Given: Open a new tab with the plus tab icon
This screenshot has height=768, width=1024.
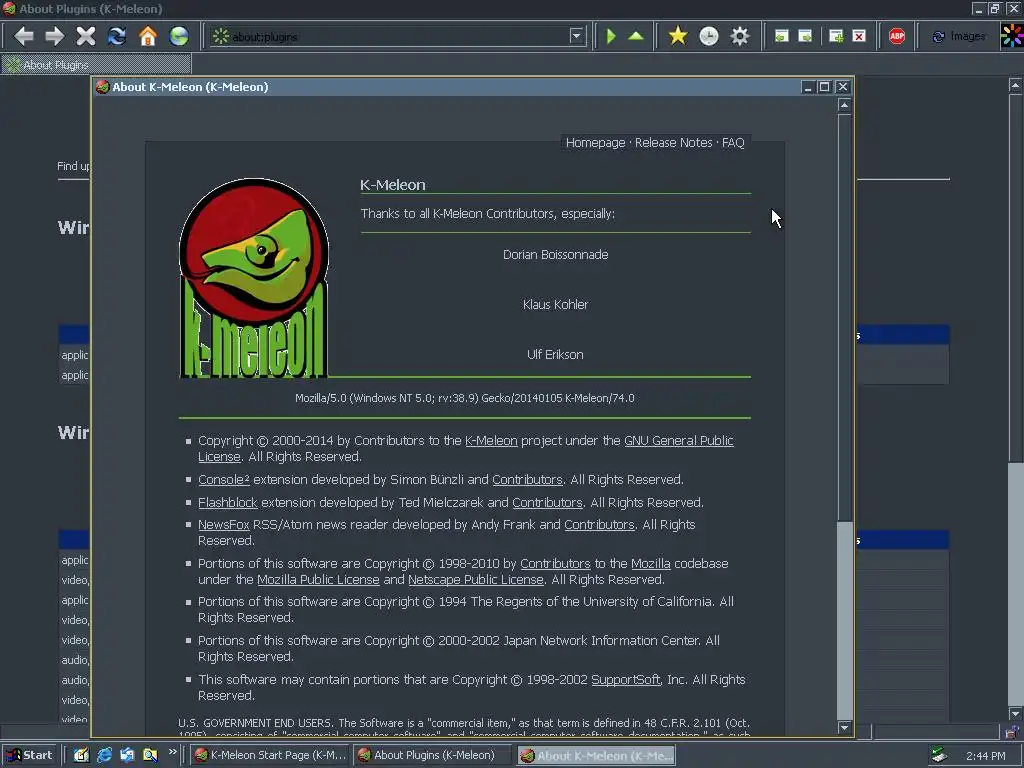Looking at the screenshot, I should click(836, 36).
